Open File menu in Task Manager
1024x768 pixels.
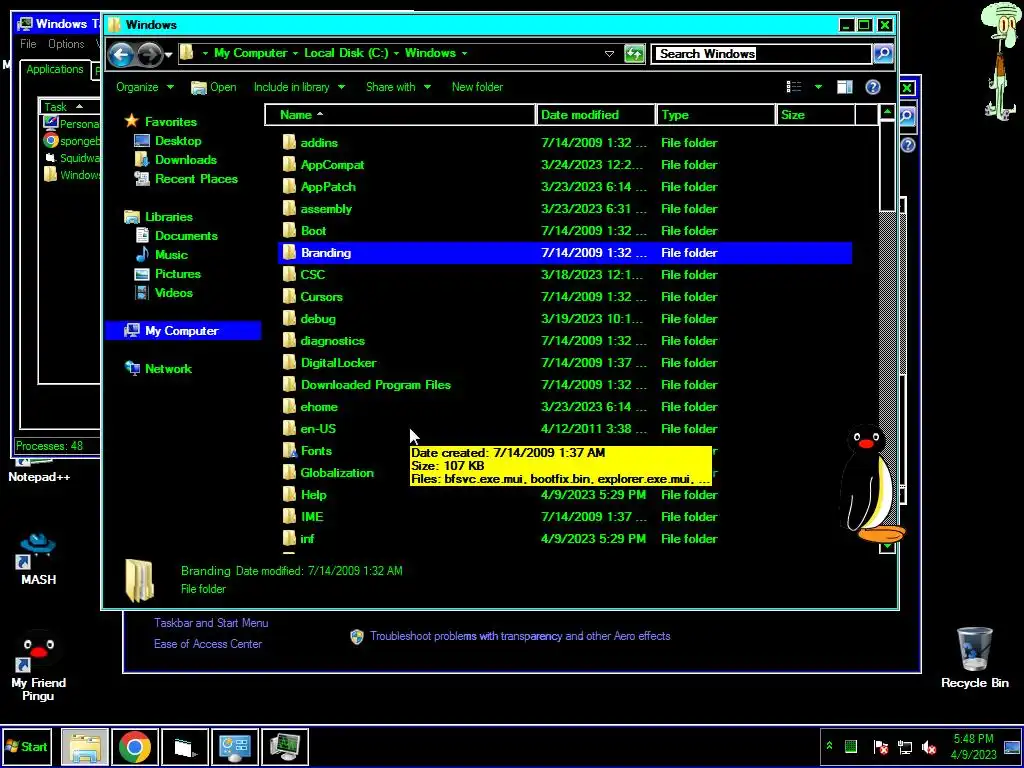tap(28, 44)
